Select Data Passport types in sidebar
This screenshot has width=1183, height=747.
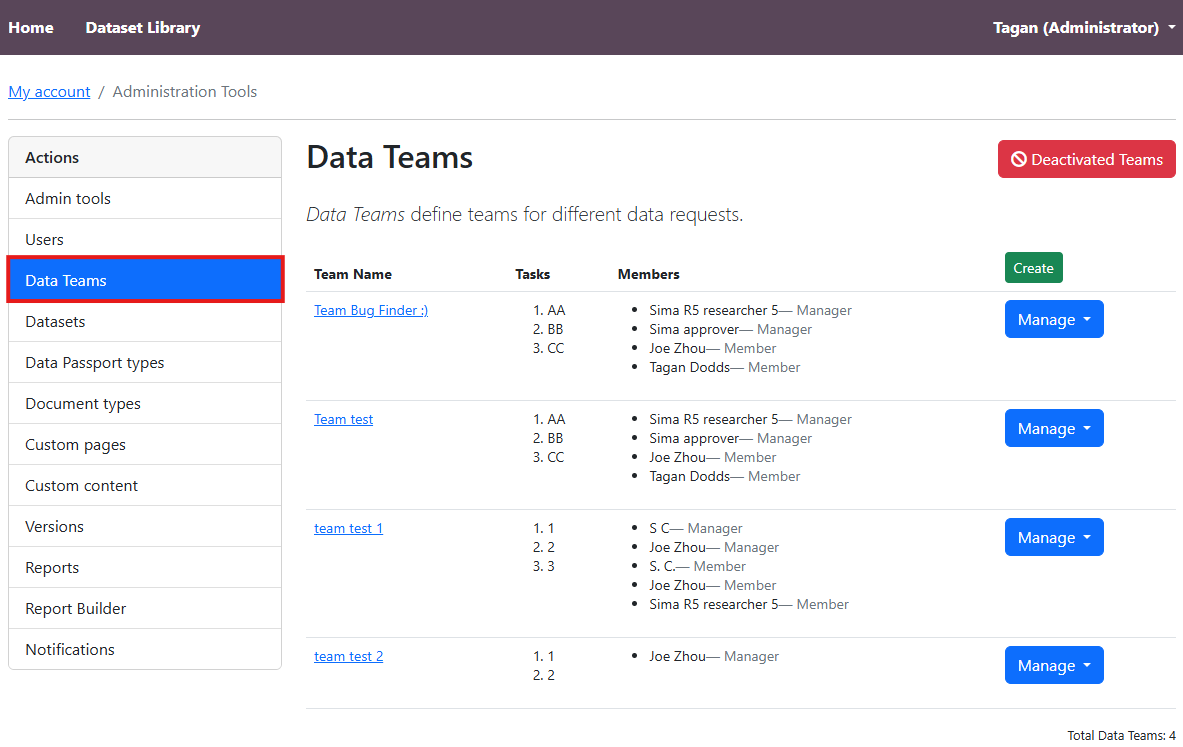coord(94,363)
